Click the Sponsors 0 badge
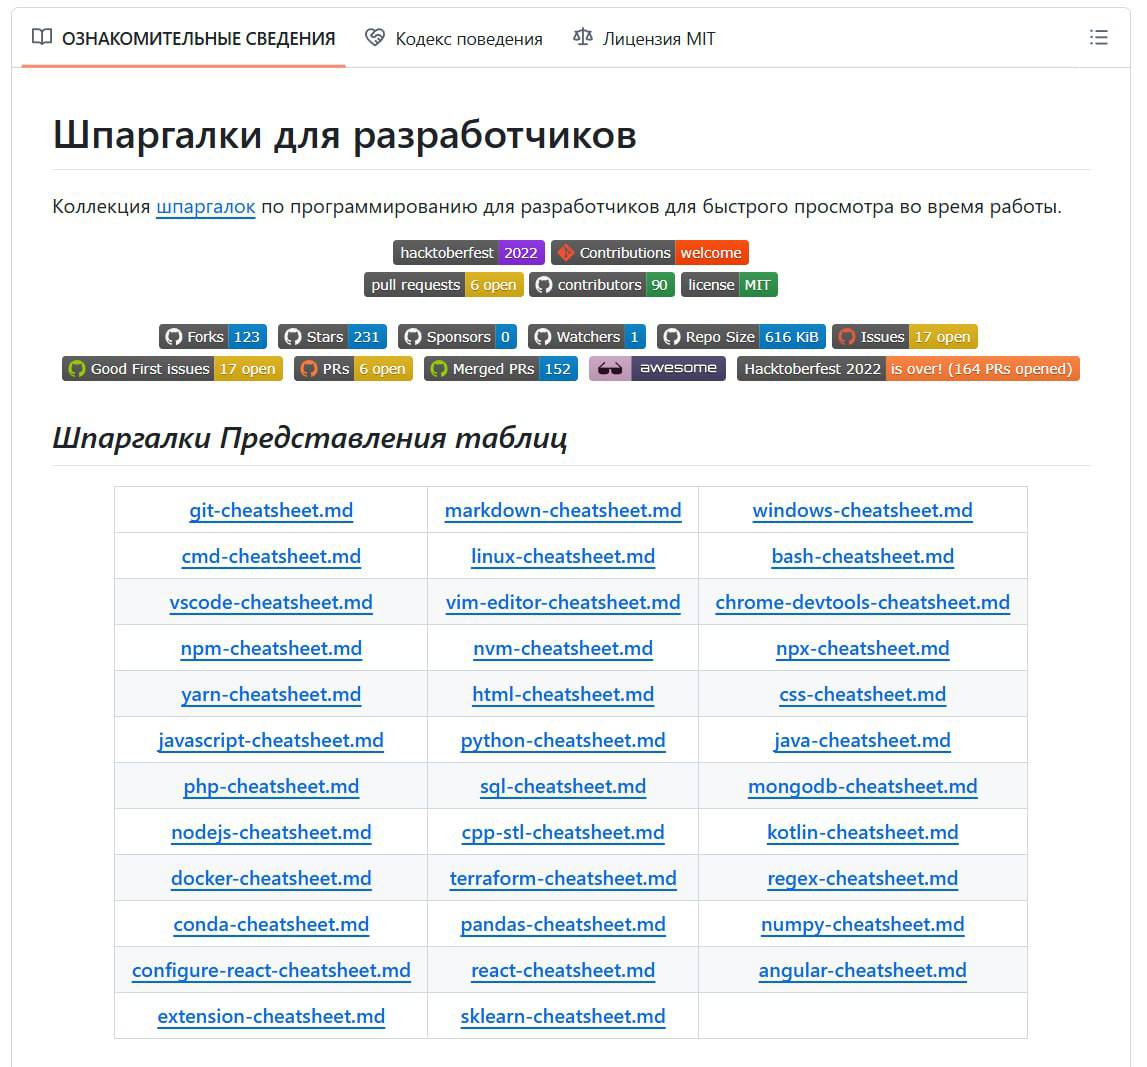 (457, 337)
